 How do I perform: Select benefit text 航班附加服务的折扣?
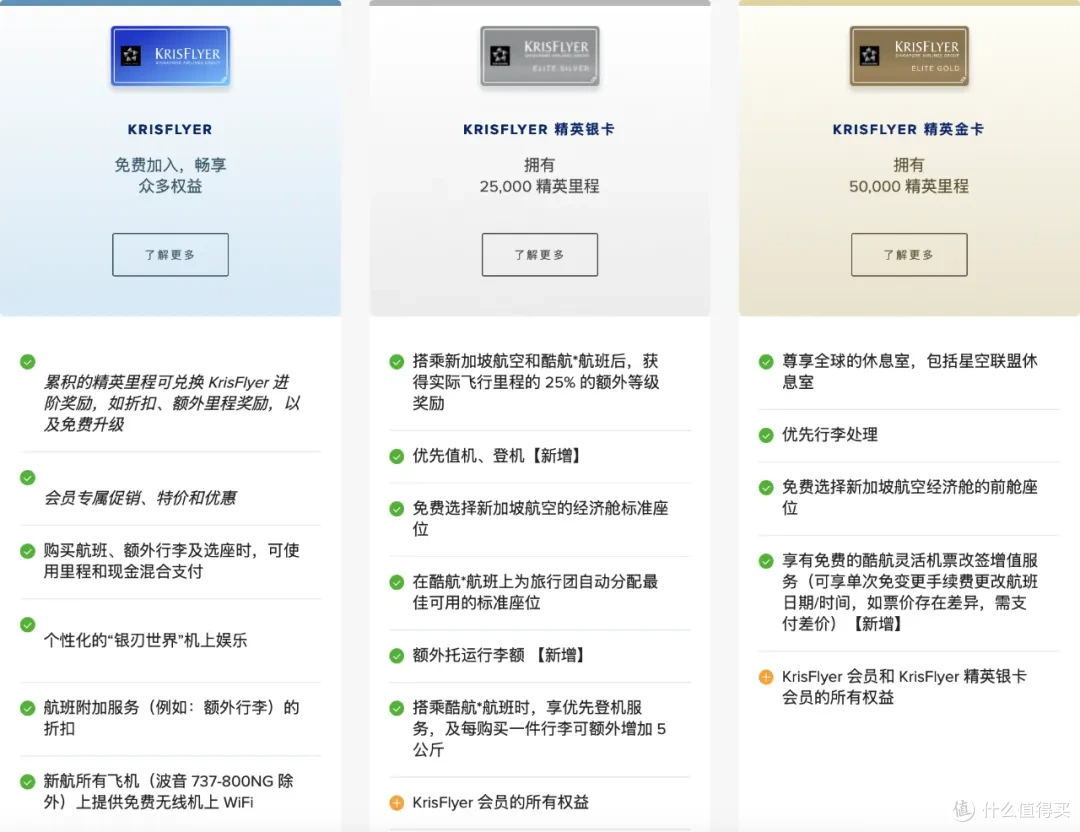coord(172,718)
